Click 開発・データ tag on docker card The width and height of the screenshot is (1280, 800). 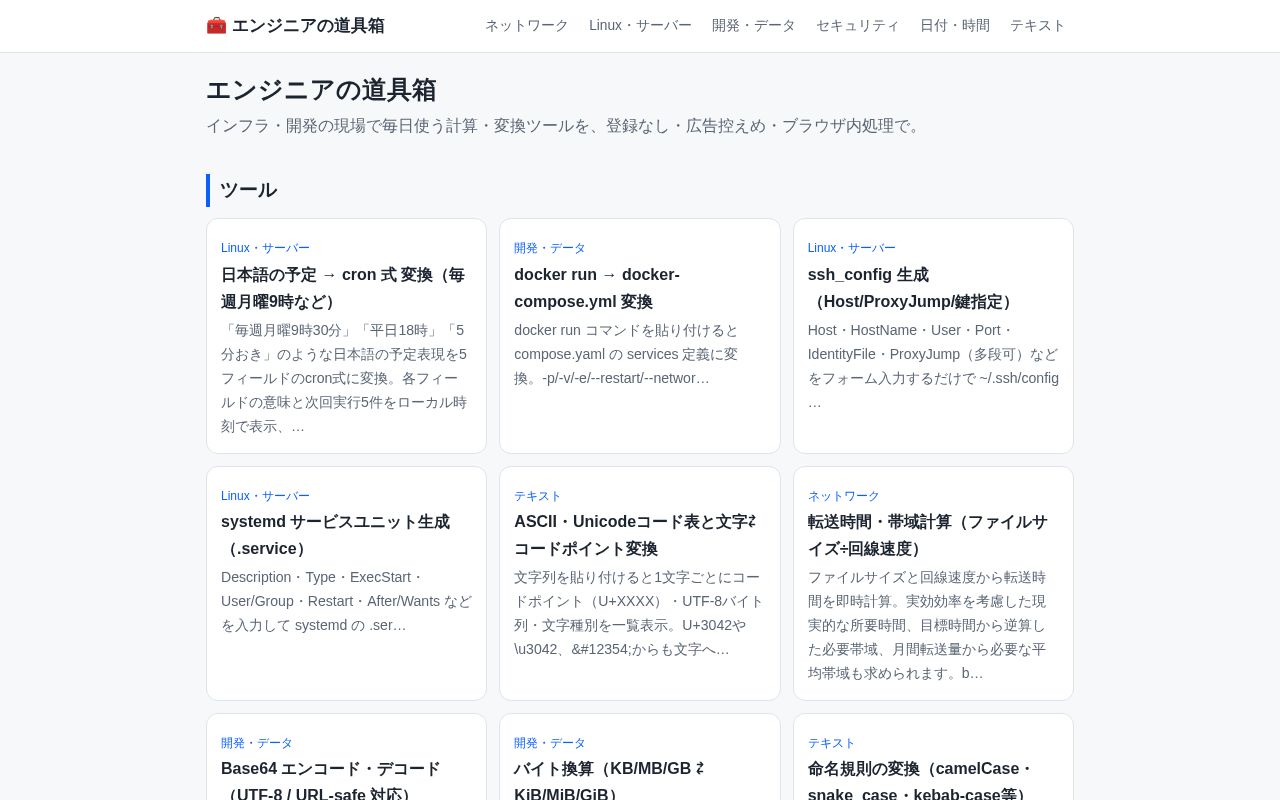click(550, 248)
